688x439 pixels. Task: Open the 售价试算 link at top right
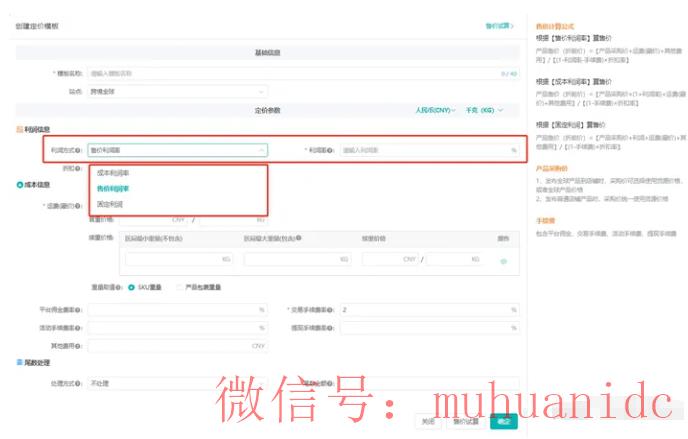[x=499, y=26]
